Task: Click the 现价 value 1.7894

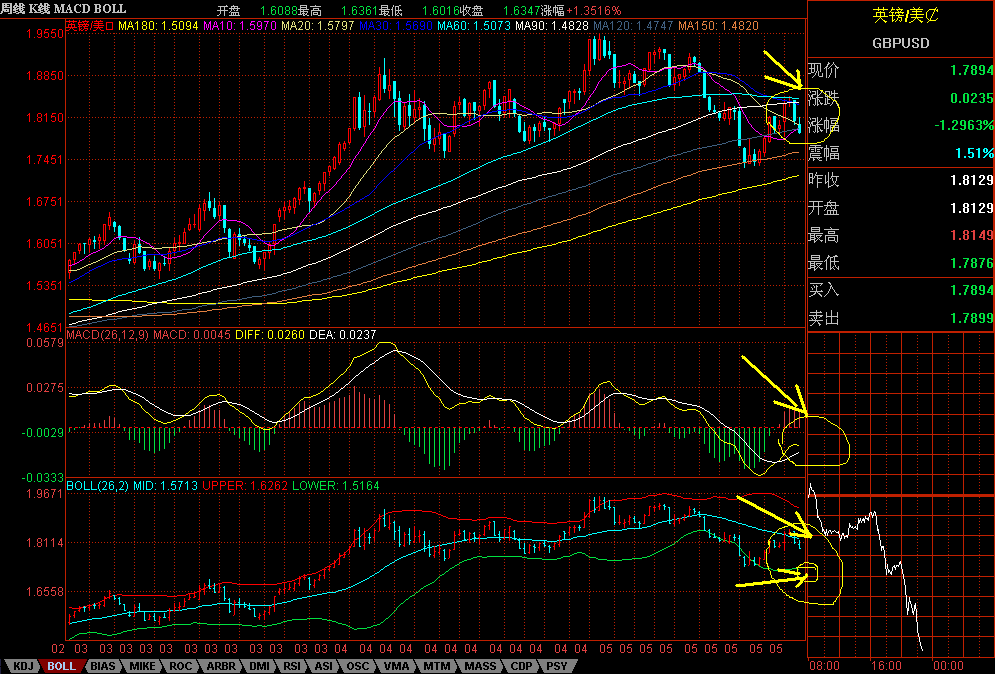Action: (972, 70)
